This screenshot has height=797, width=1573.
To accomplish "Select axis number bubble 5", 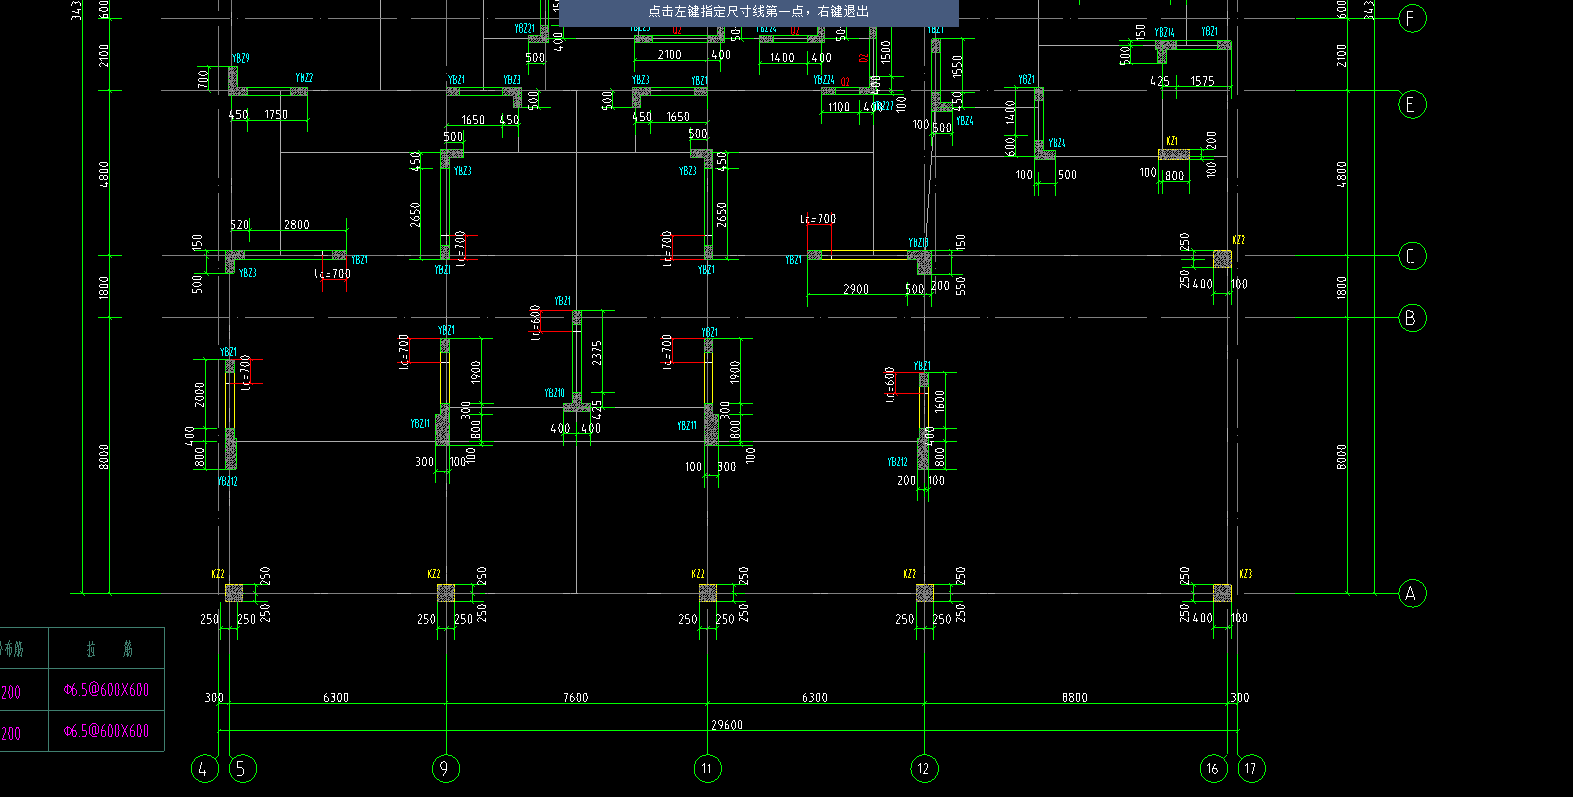I will [x=242, y=768].
